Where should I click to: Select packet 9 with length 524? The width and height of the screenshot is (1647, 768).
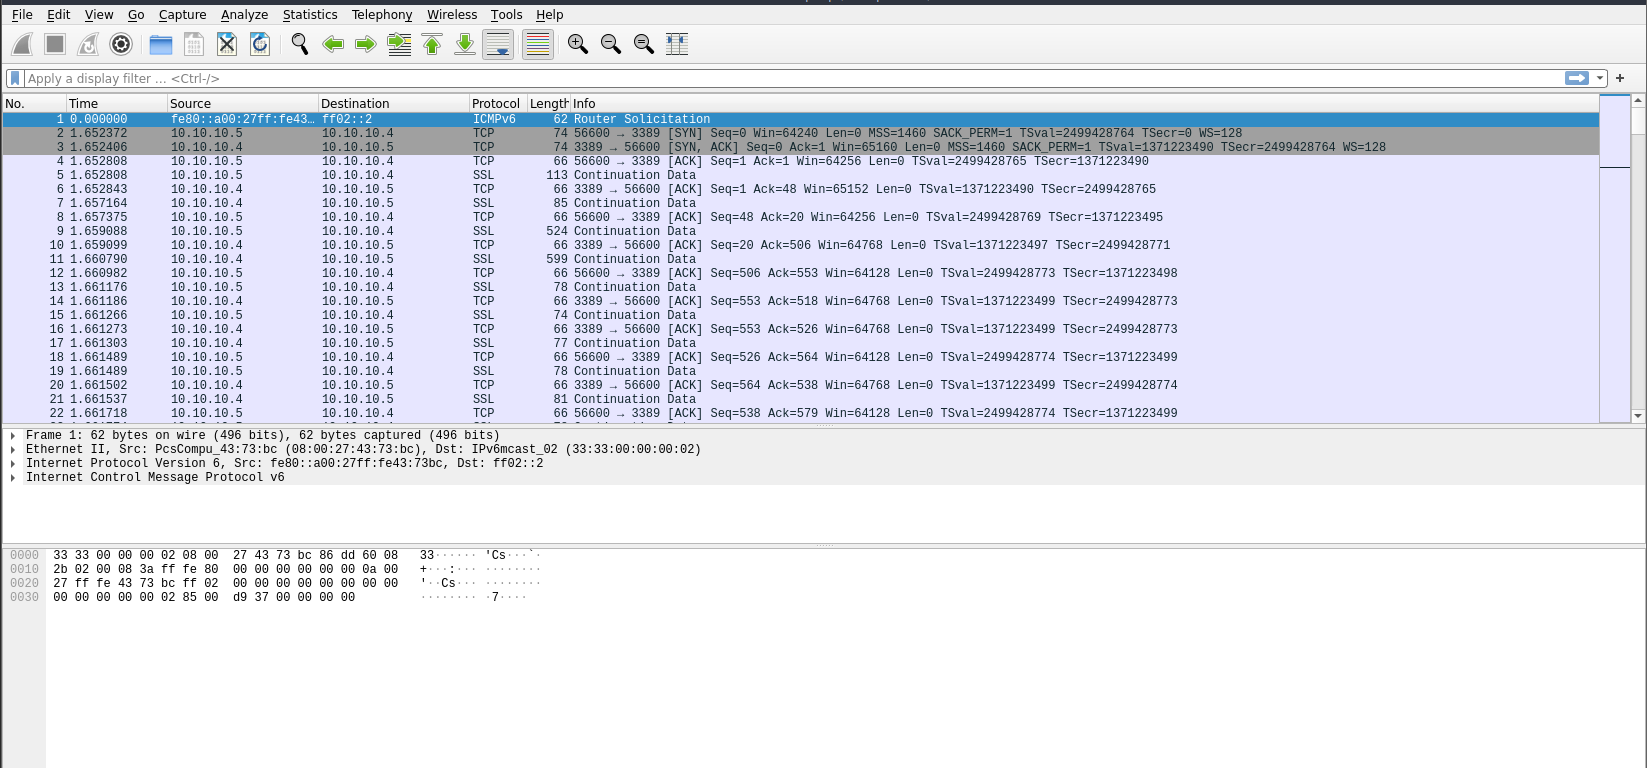click(x=800, y=231)
